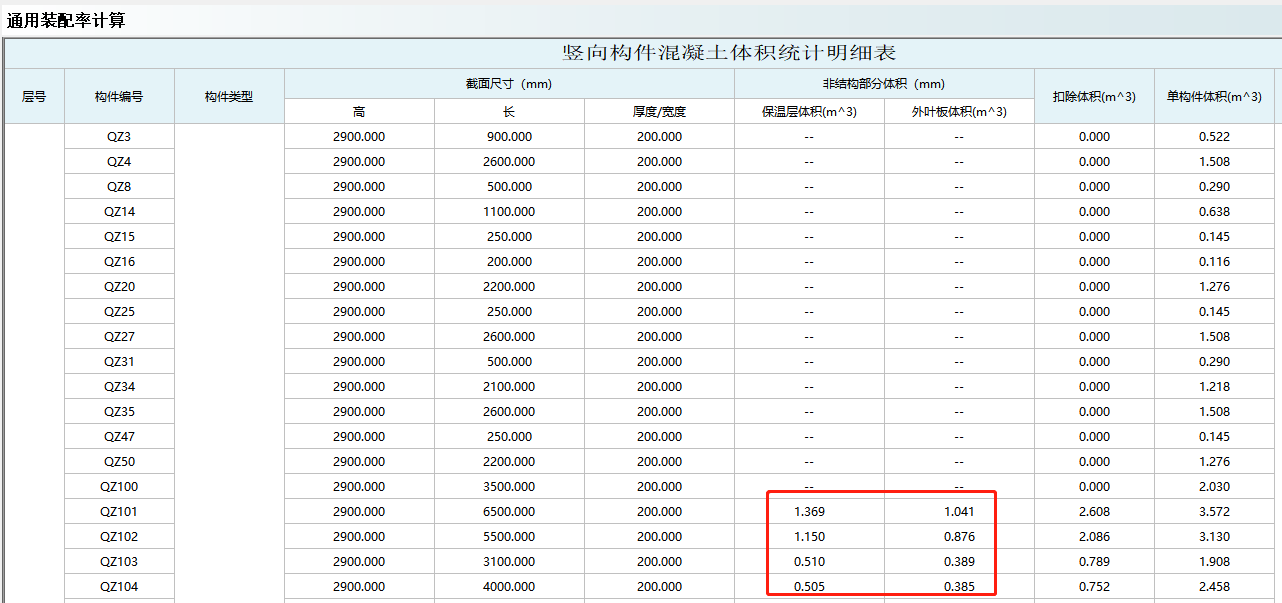Click the 截面尺寸 (mm) group header
The width and height of the screenshot is (1282, 603).
pos(509,84)
